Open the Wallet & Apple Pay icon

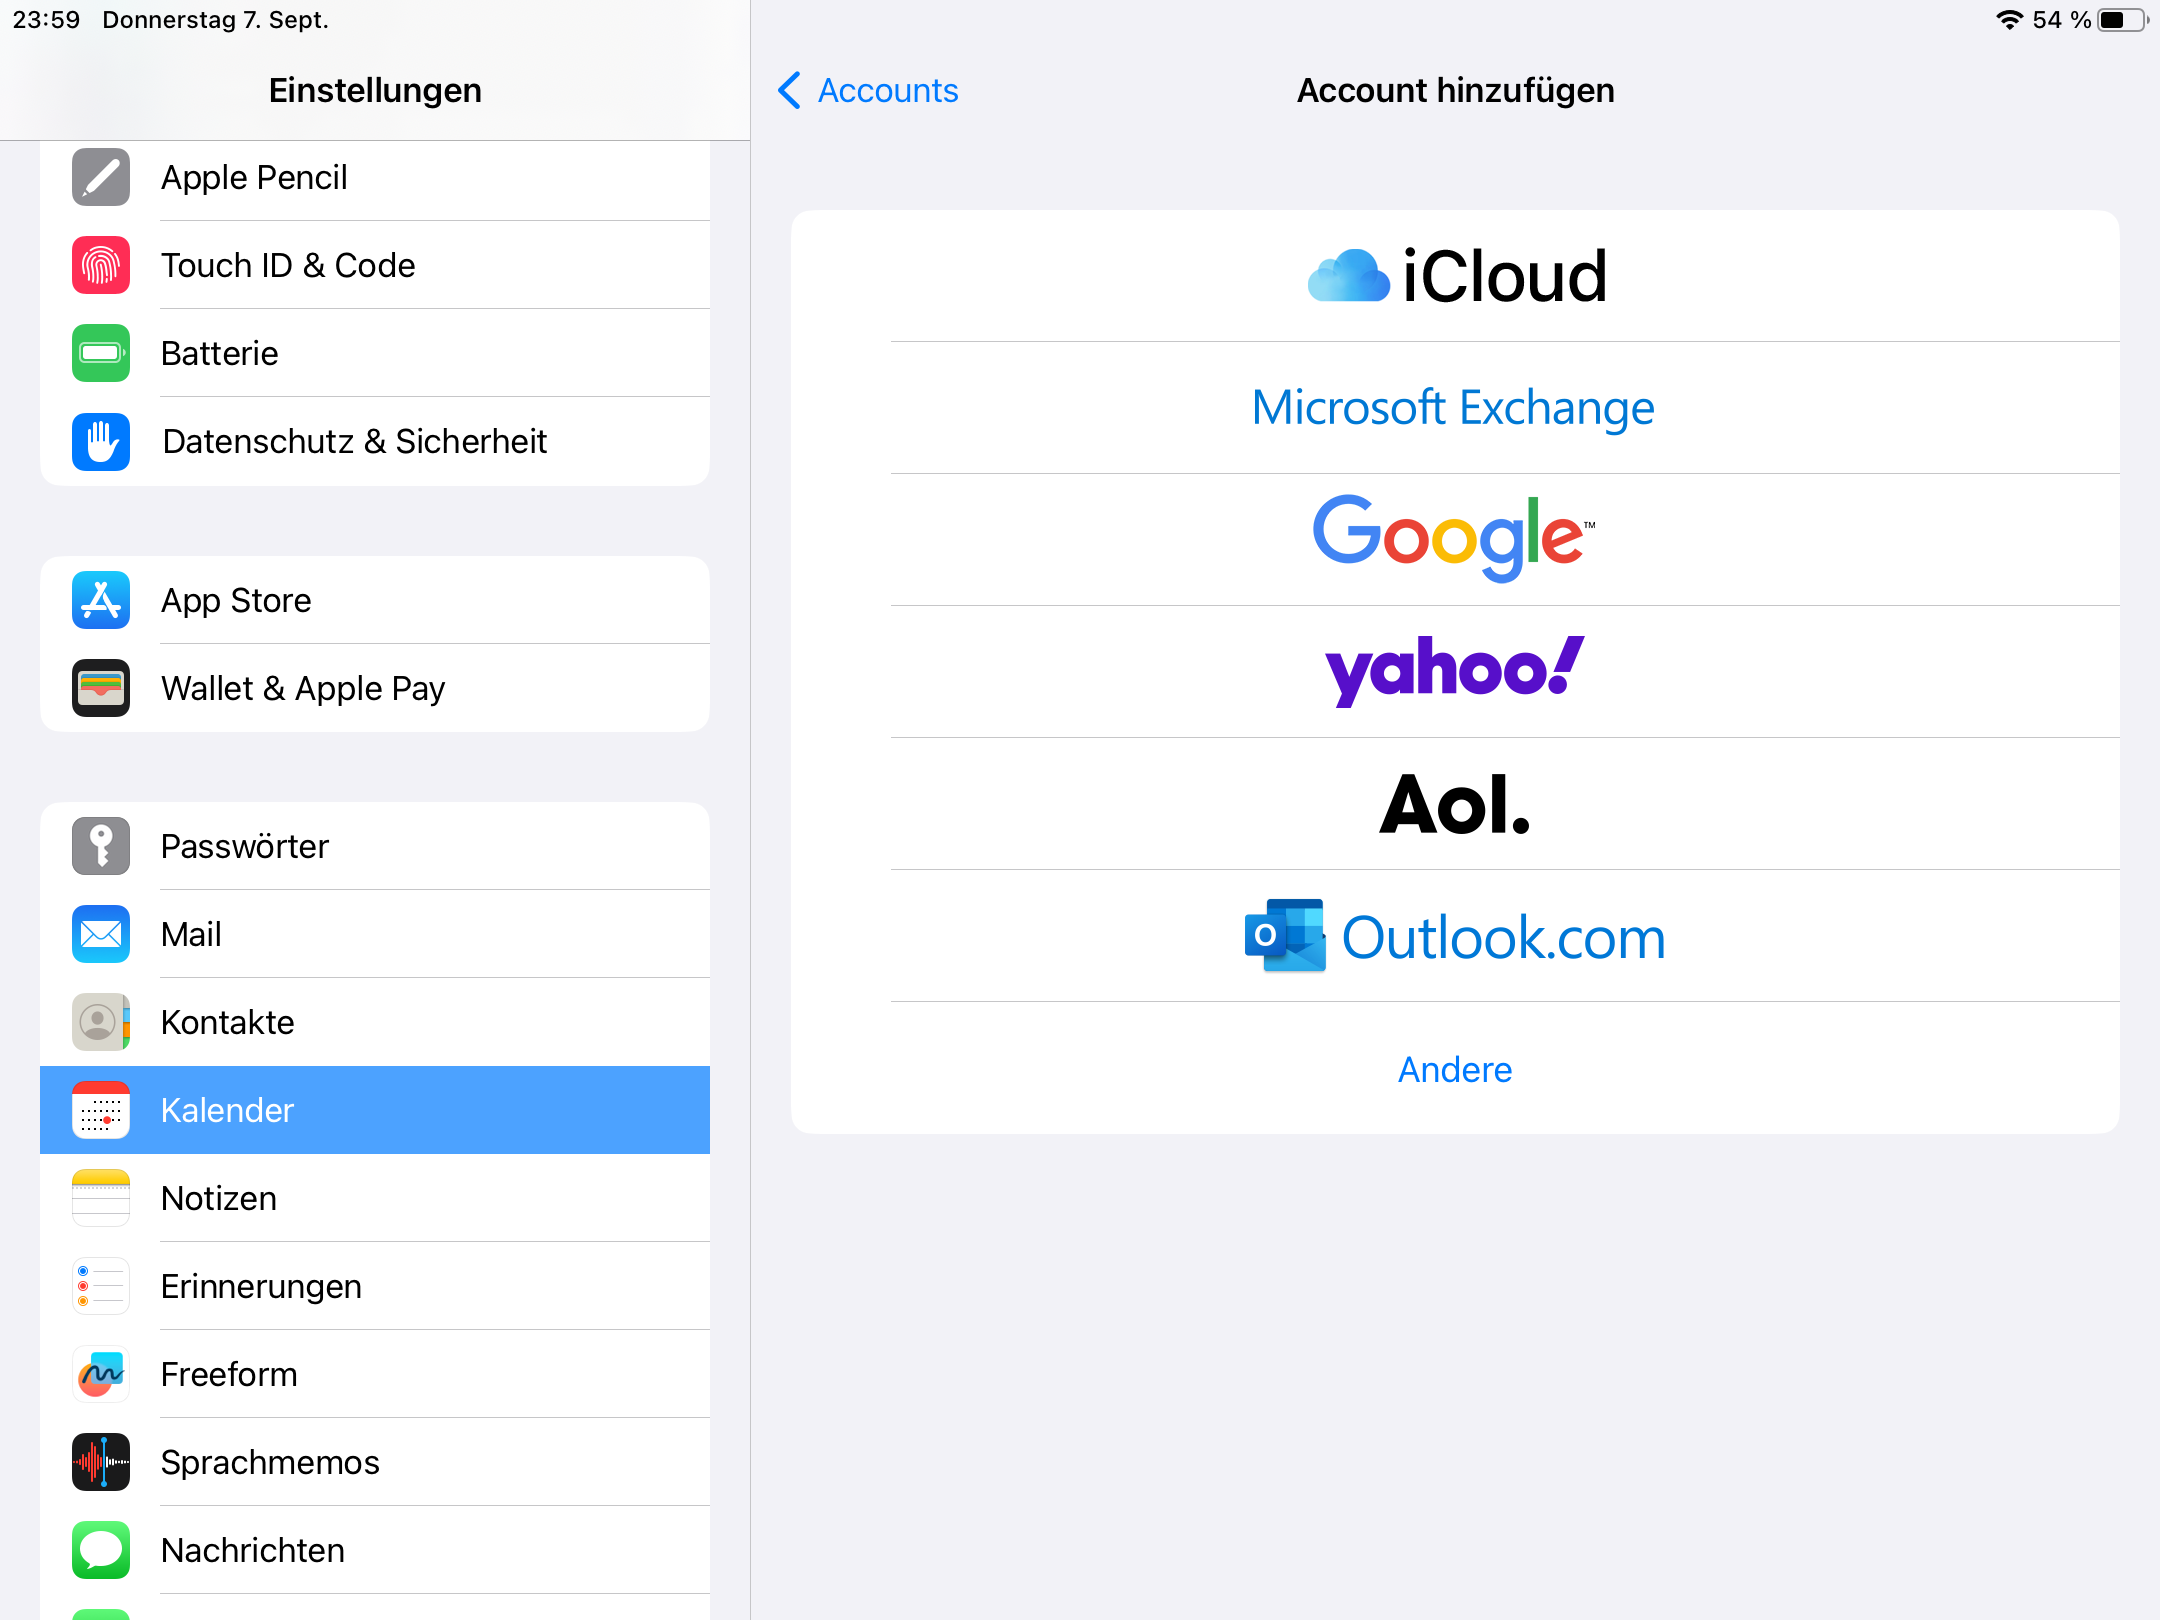(x=101, y=689)
